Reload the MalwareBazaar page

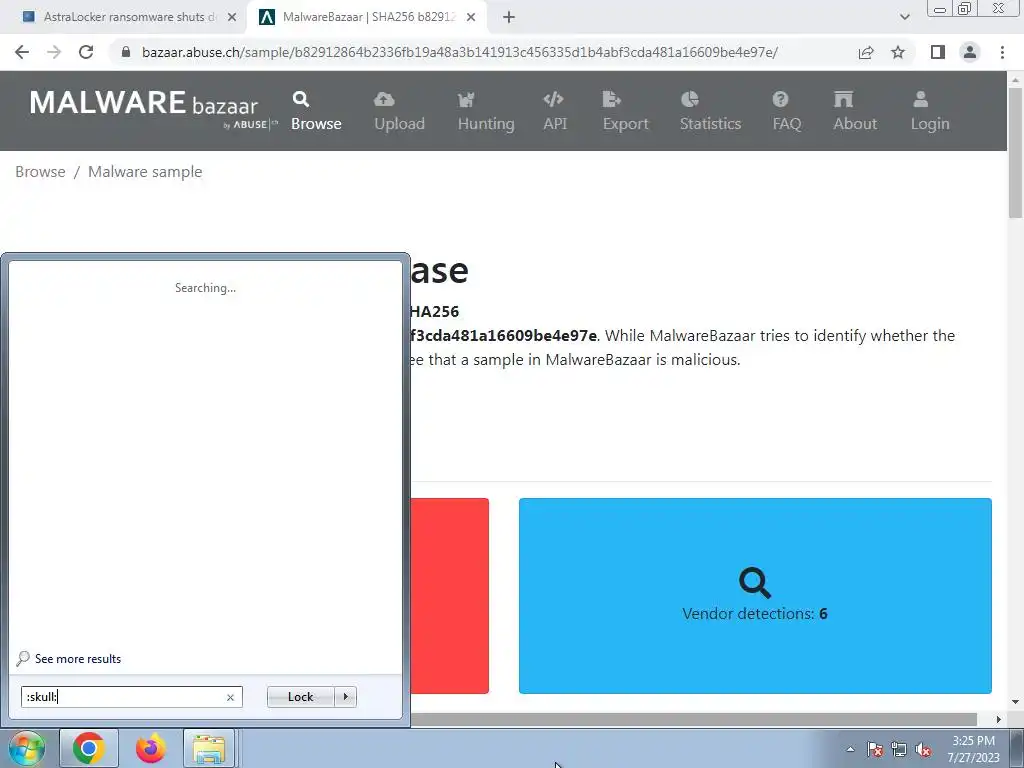tap(86, 52)
